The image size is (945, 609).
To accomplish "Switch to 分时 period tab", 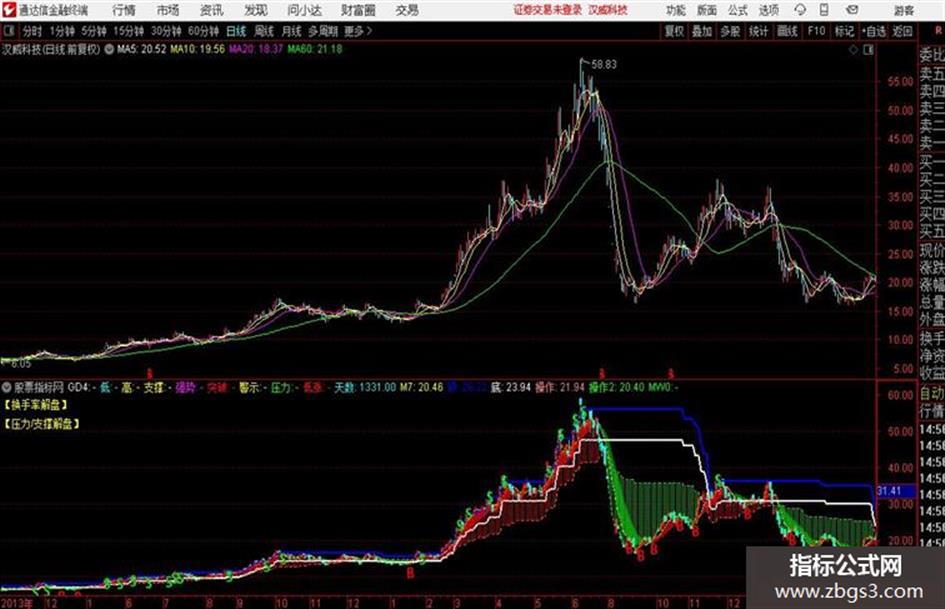I will pos(32,31).
